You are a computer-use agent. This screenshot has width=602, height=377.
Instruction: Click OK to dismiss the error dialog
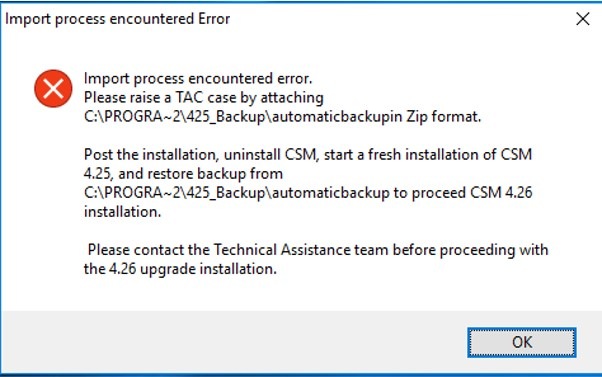pos(521,342)
